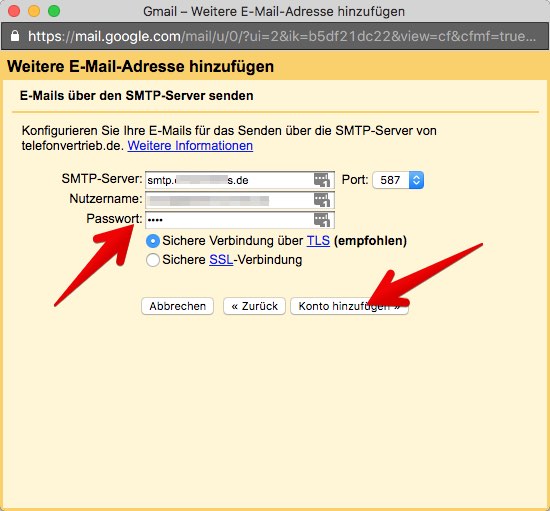Maximize the window with the green button
The image size is (550, 511).
[x=54, y=11]
